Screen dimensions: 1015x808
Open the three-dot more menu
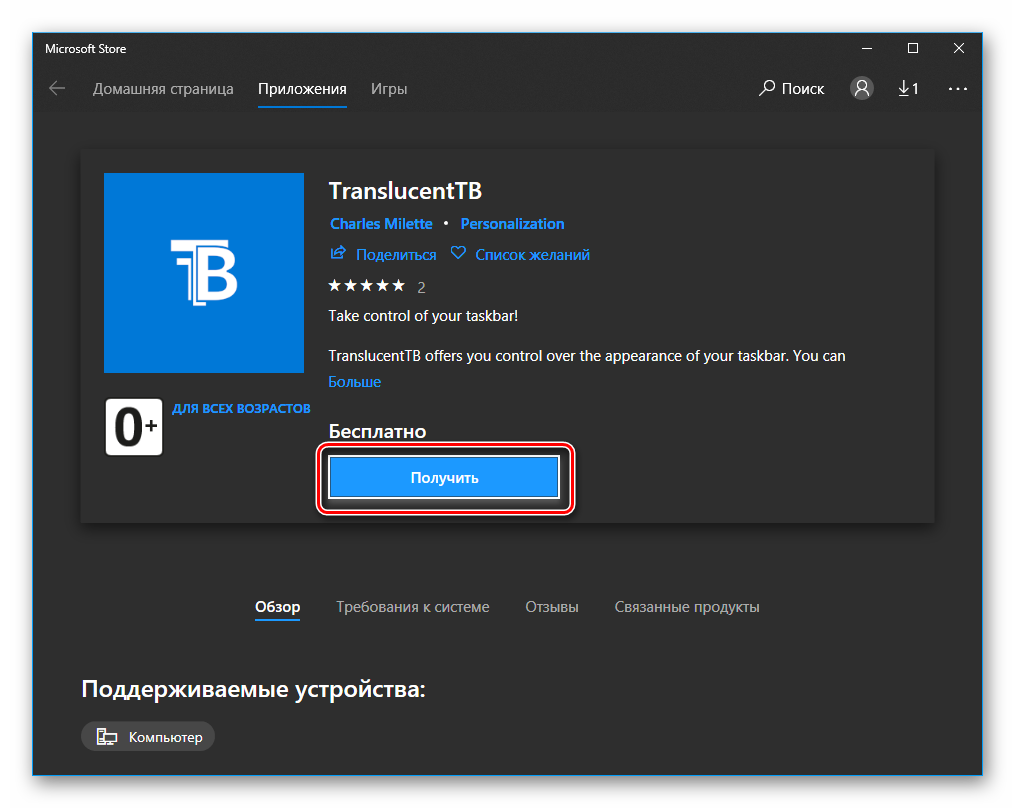(x=957, y=89)
